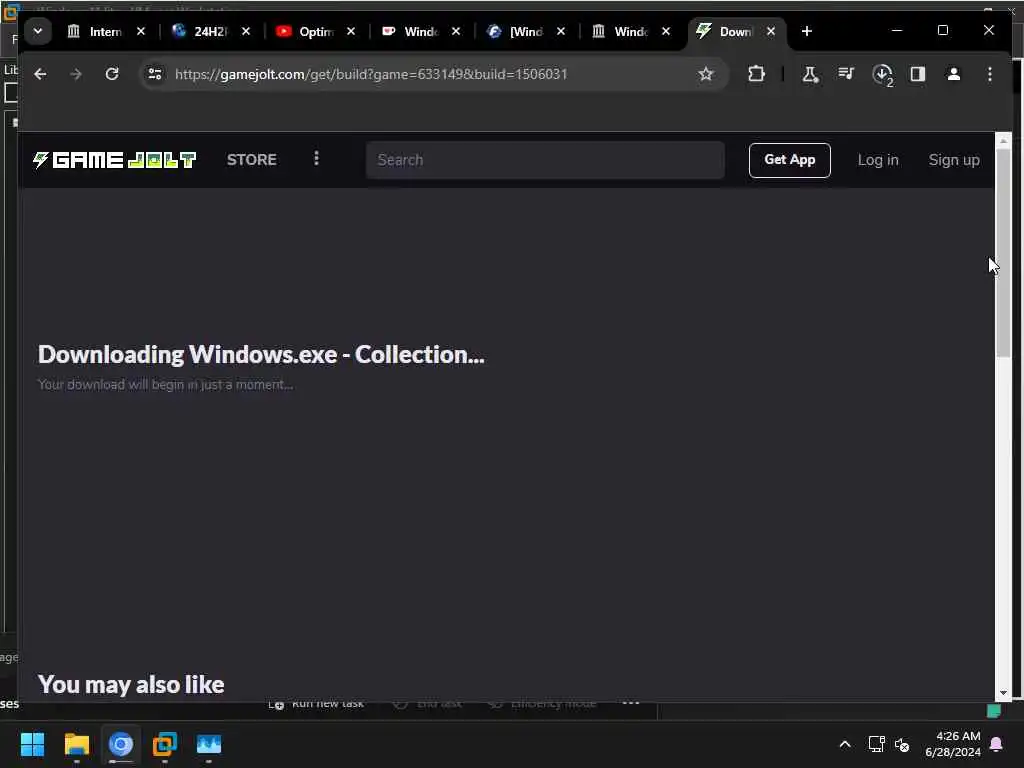Image resolution: width=1024 pixels, height=768 pixels.
Task: Go to Game Jolt home logo
Action: coord(114,160)
